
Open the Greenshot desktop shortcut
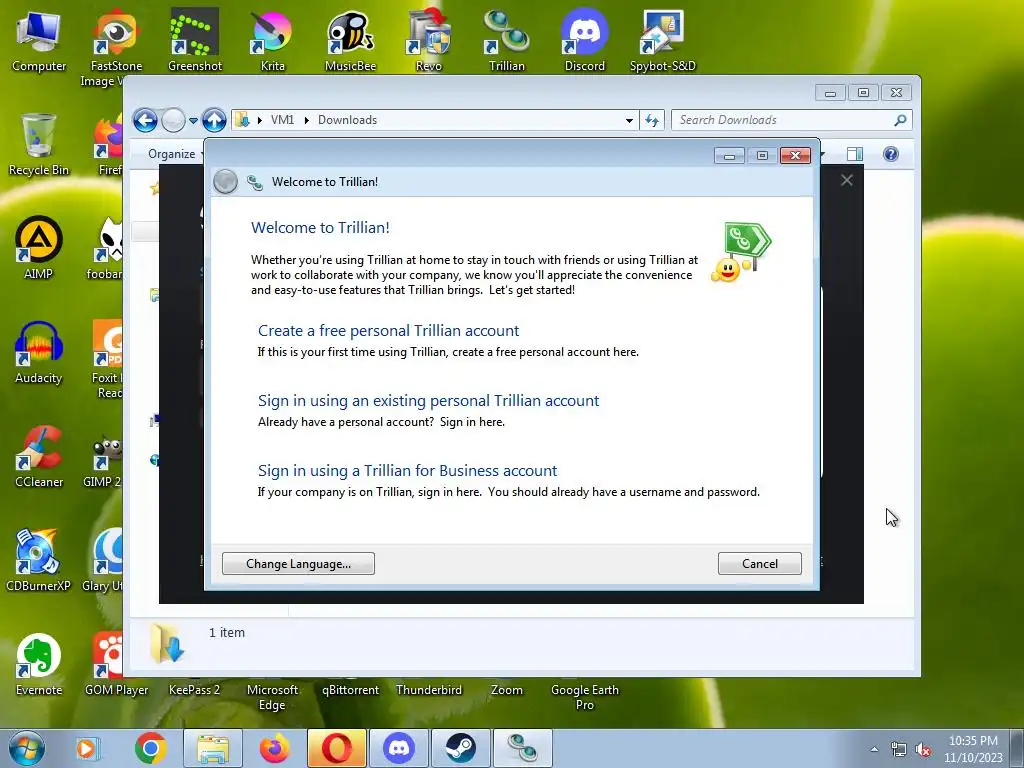pos(195,41)
